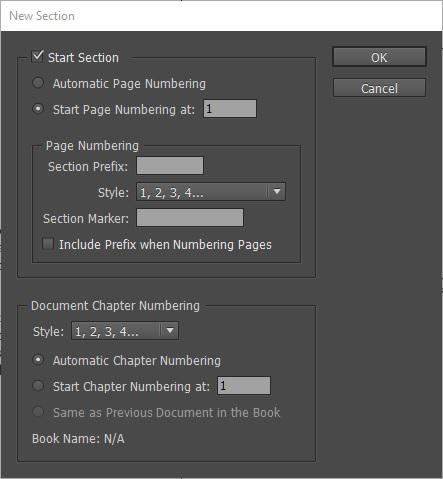443x479 pixels.
Task: Focus the Start Chapter Numbering at field
Action: click(x=244, y=386)
